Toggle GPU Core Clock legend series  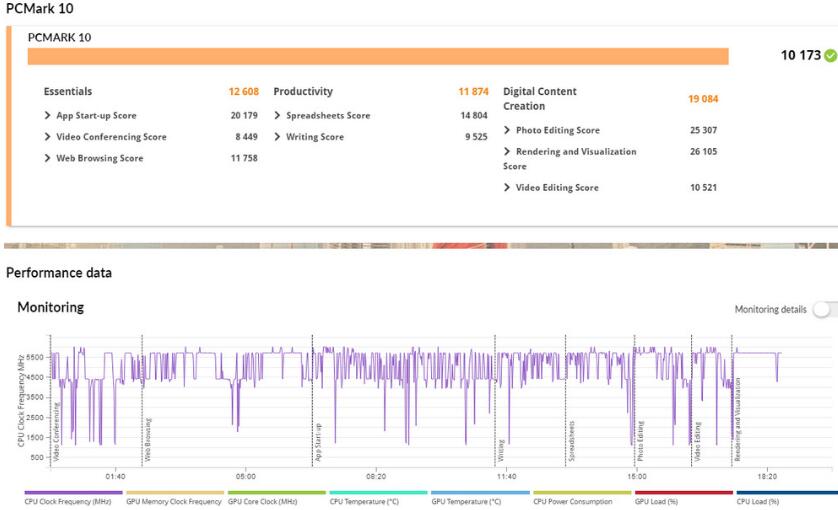[263, 502]
